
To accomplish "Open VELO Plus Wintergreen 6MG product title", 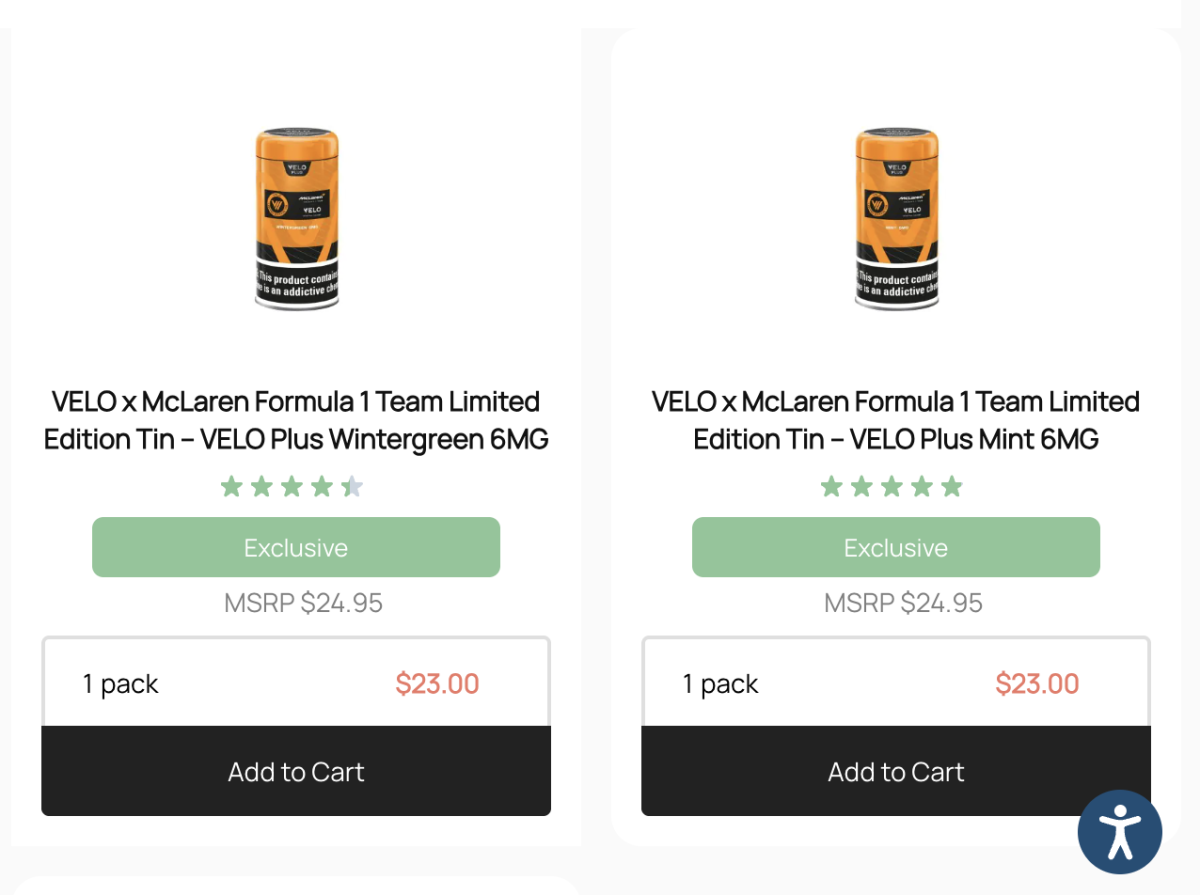I will [x=296, y=420].
